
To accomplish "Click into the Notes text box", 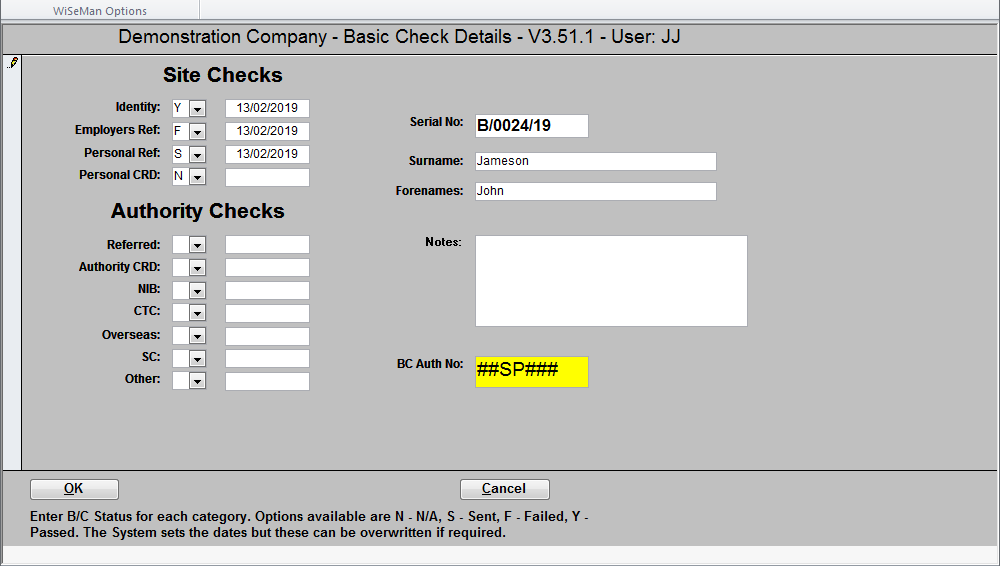I will coord(610,281).
